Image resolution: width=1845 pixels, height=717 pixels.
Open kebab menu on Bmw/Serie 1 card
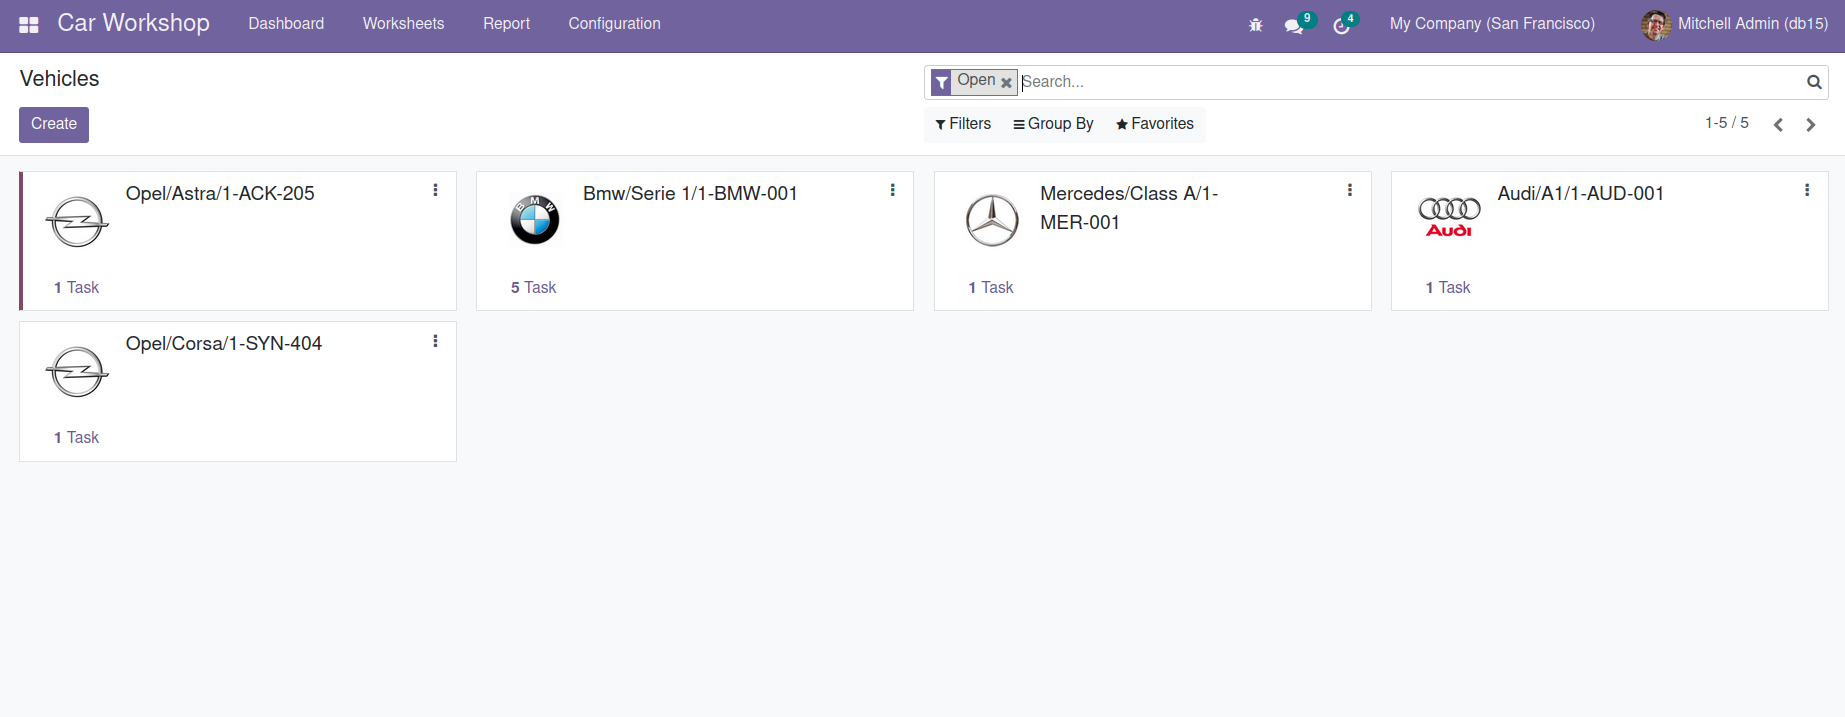point(893,190)
